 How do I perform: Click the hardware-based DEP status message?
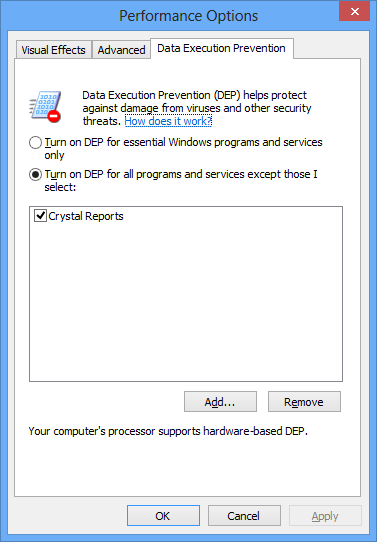[x=168, y=431]
